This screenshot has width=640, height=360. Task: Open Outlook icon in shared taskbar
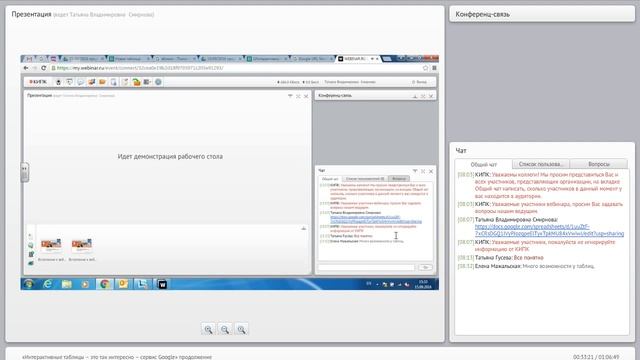[123, 284]
